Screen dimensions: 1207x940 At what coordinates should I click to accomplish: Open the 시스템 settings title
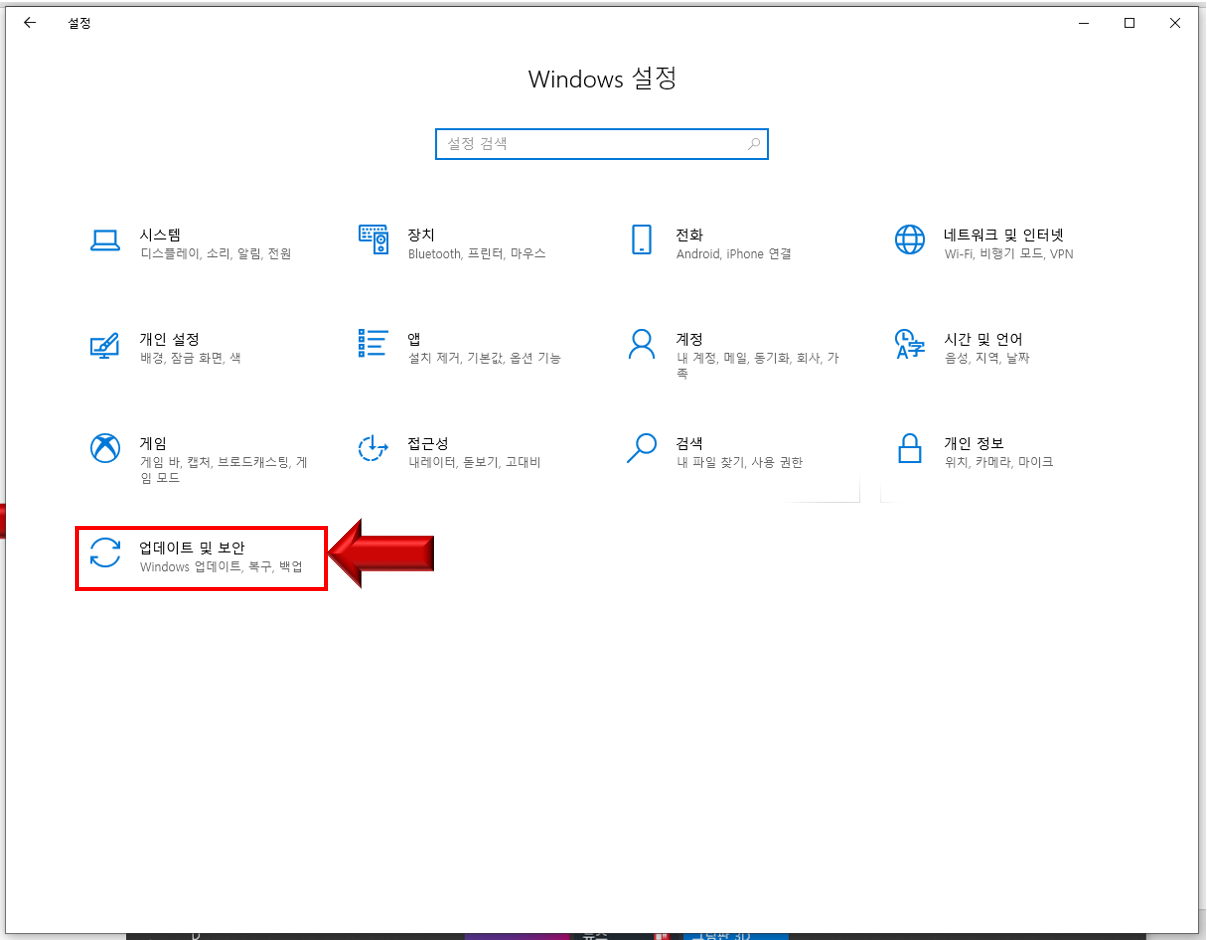(x=160, y=235)
